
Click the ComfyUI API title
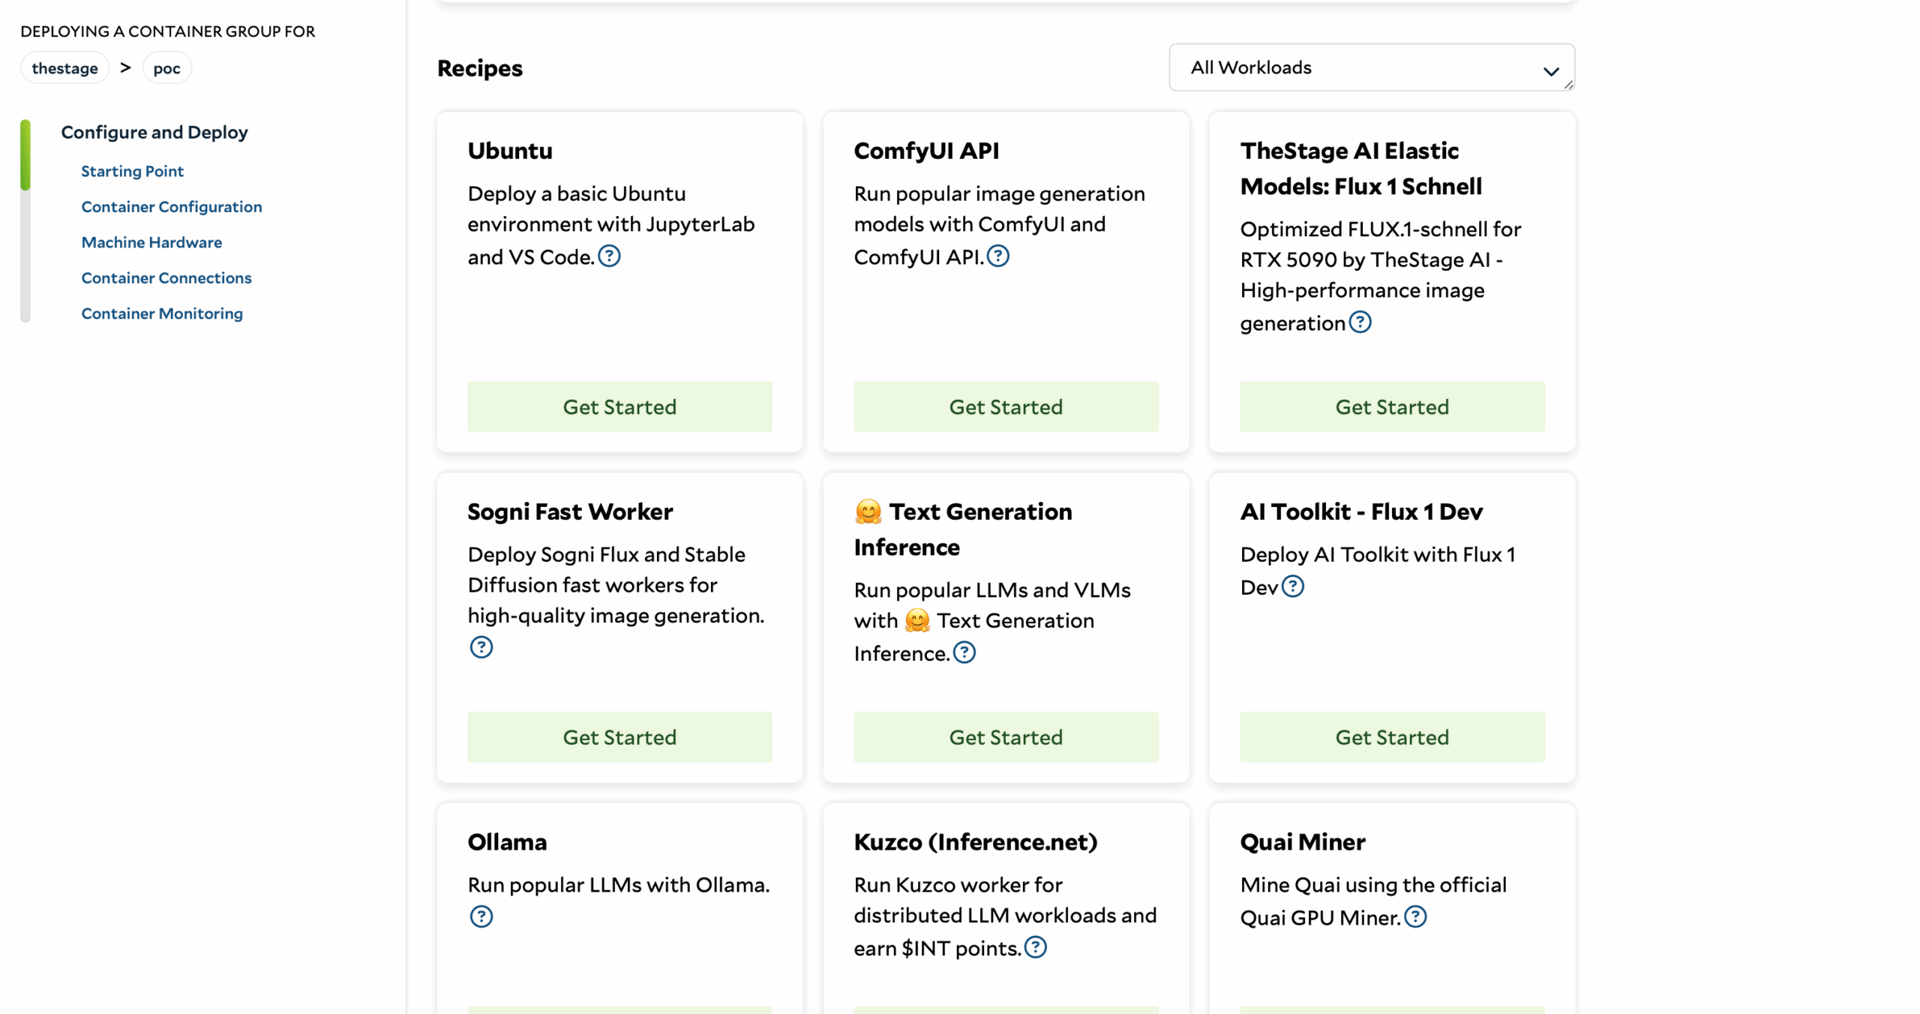(926, 151)
